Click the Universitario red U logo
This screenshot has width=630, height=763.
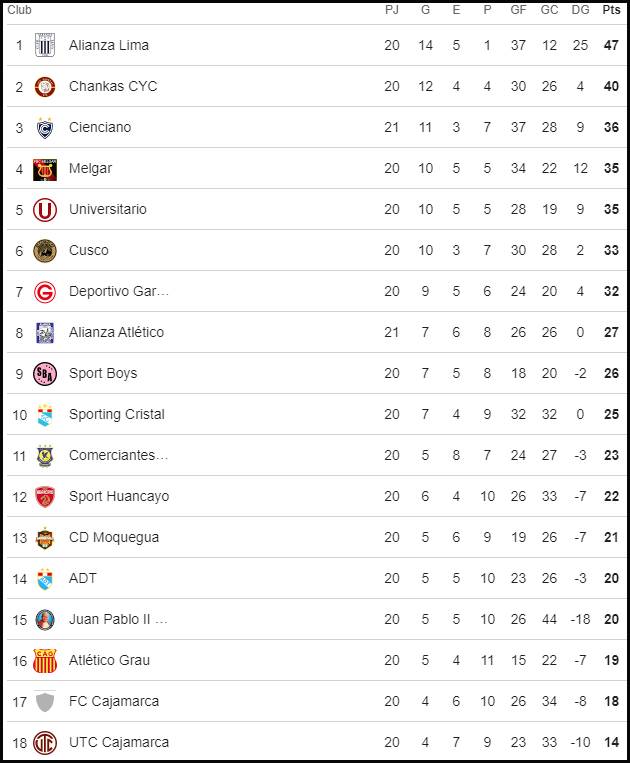pos(45,210)
